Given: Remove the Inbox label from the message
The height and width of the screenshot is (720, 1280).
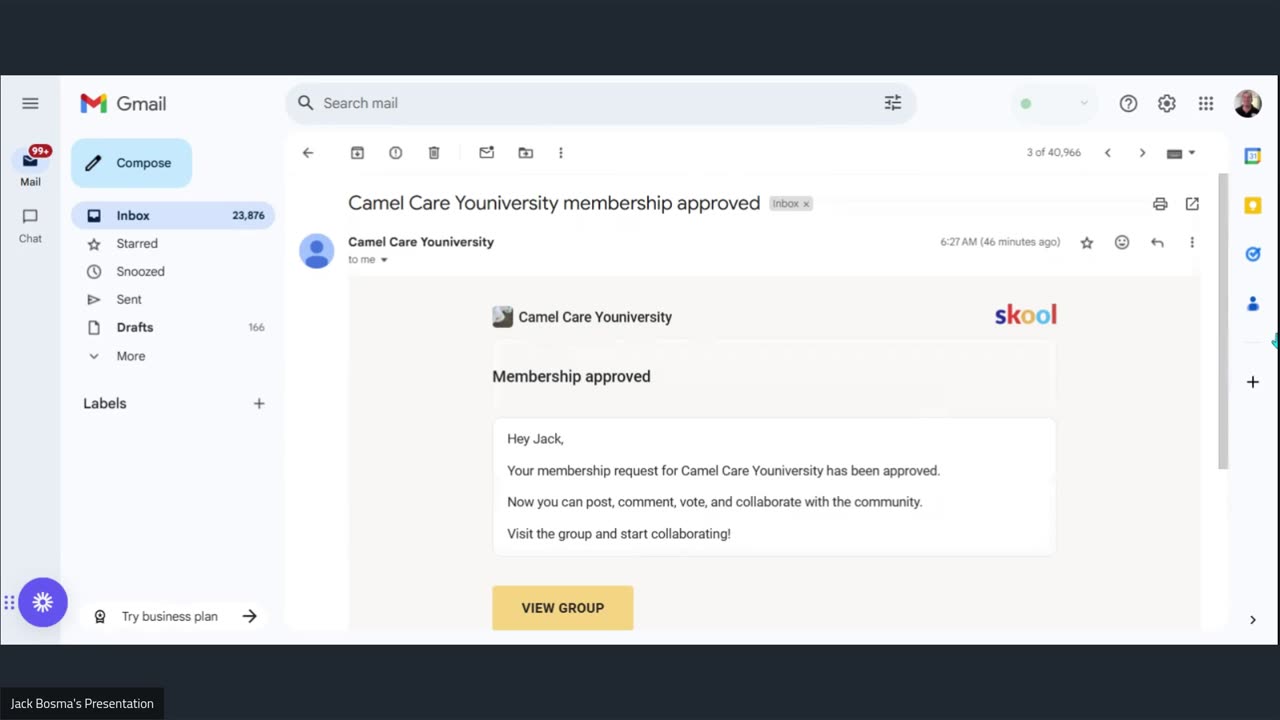Looking at the screenshot, I should 806,204.
